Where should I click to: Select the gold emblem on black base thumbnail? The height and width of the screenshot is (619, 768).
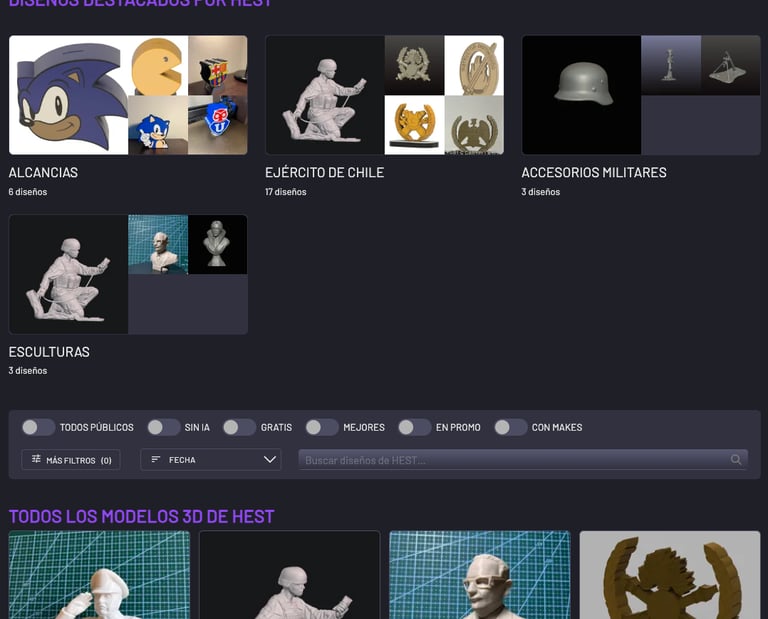(414, 125)
